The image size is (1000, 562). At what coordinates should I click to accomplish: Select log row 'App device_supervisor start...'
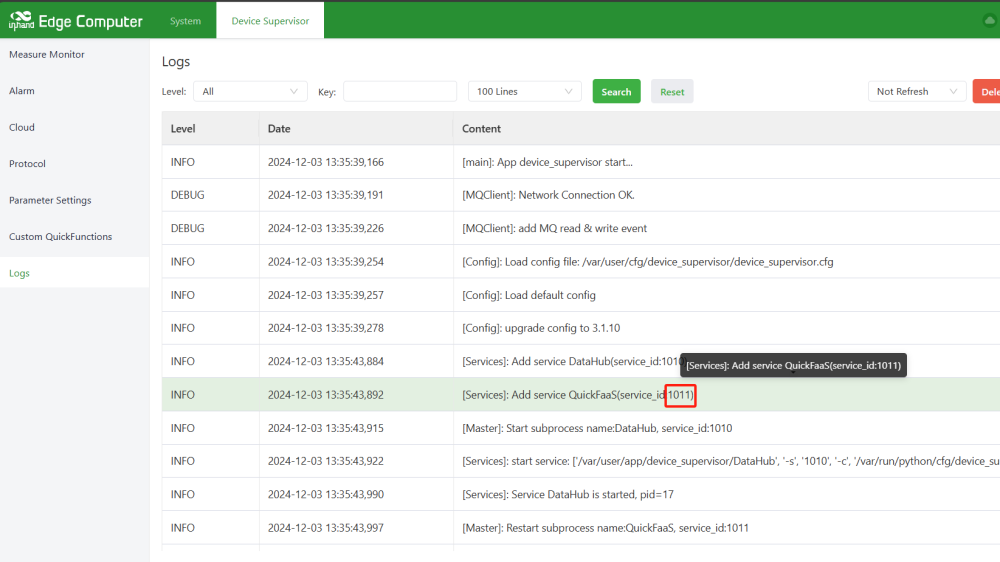point(547,162)
